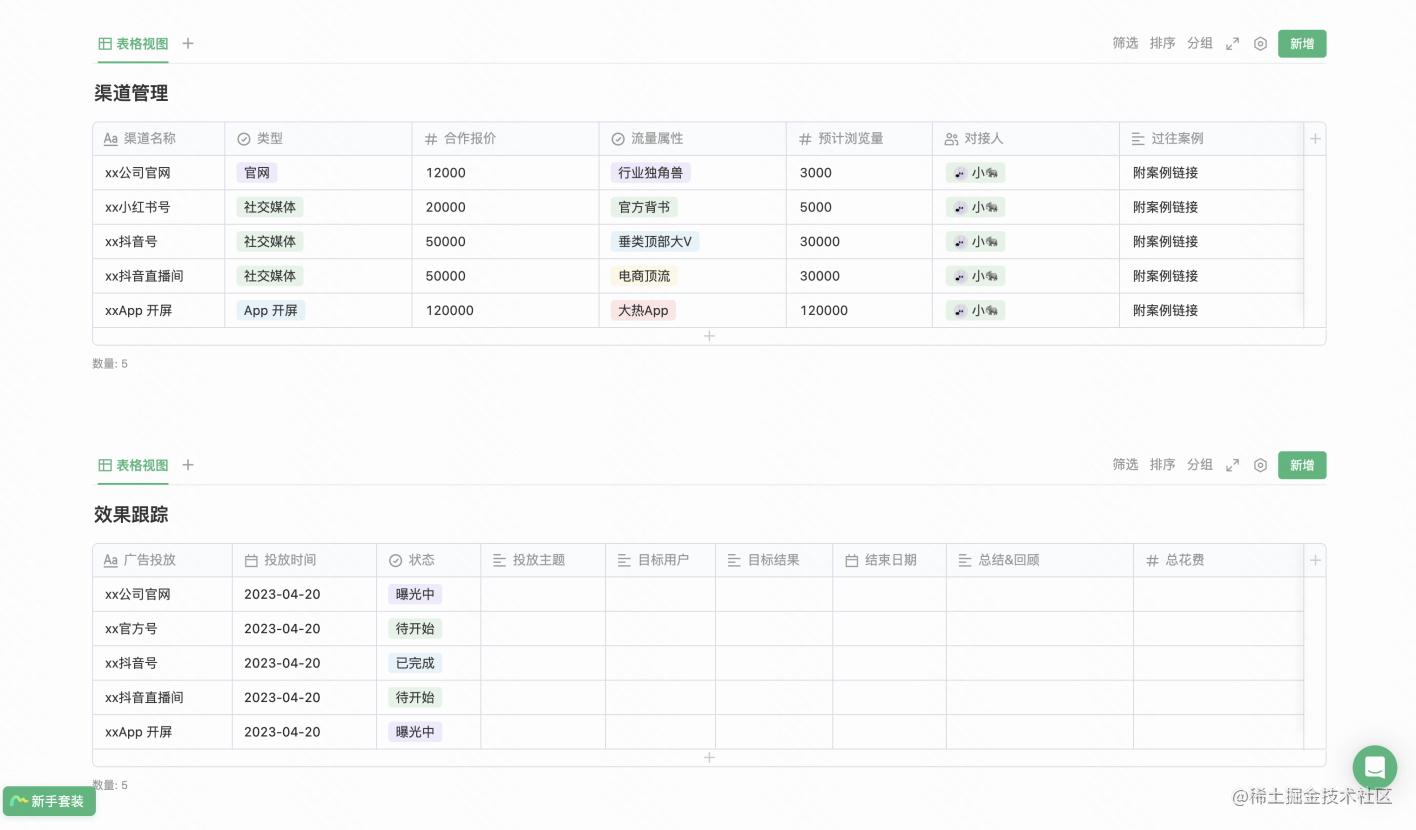Select xx小红书号 channel name cell
The width and height of the screenshot is (1416, 830).
click(159, 207)
